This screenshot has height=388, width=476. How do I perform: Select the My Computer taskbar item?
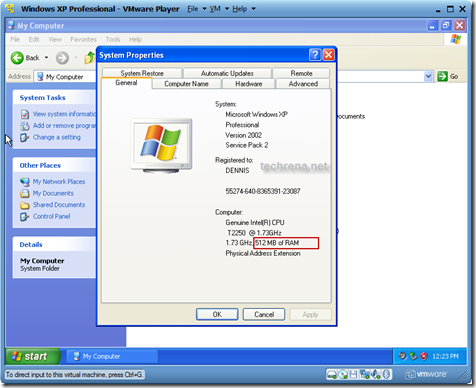[x=112, y=356]
